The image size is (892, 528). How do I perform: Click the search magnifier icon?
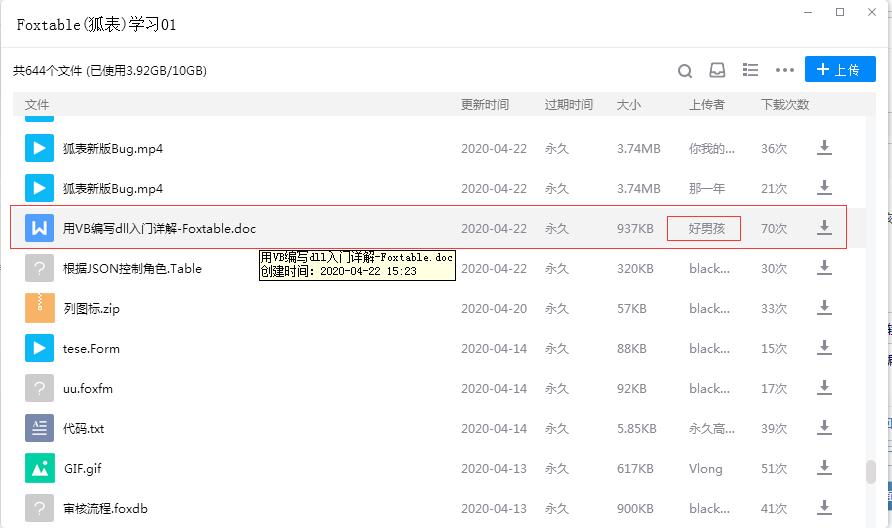pyautogui.click(x=685, y=70)
